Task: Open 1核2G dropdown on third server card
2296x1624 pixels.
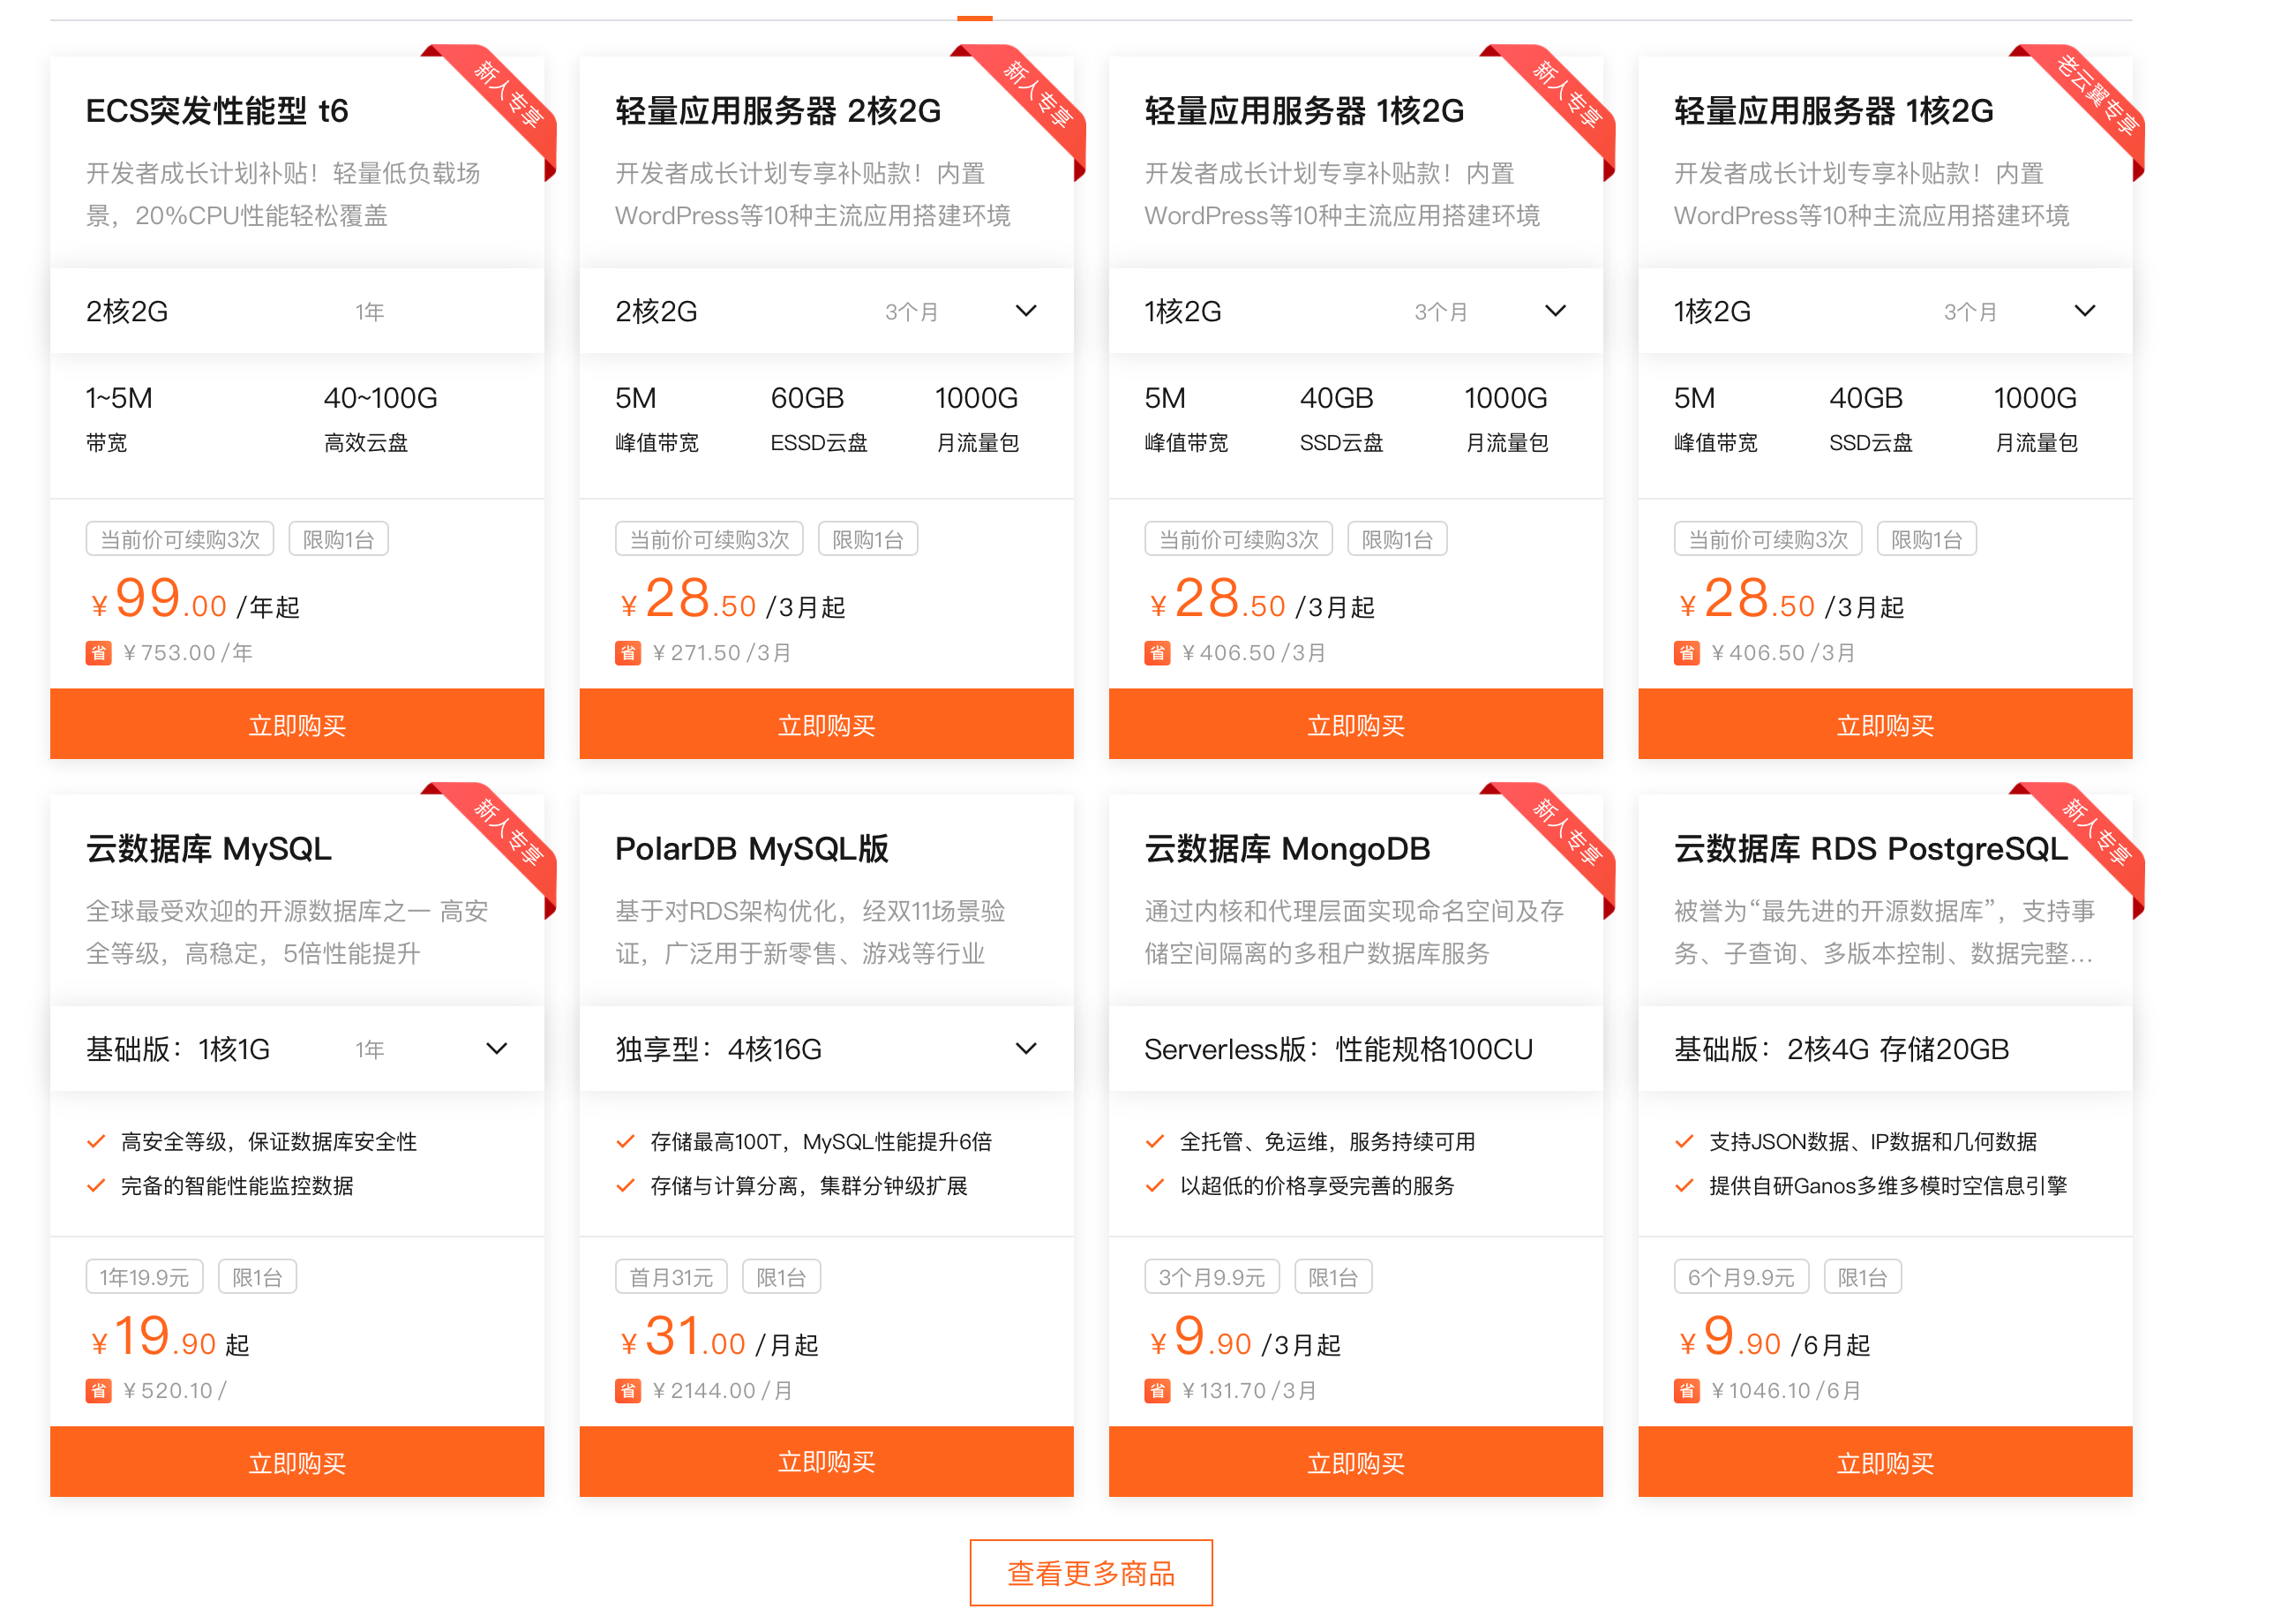Action: click(1555, 312)
